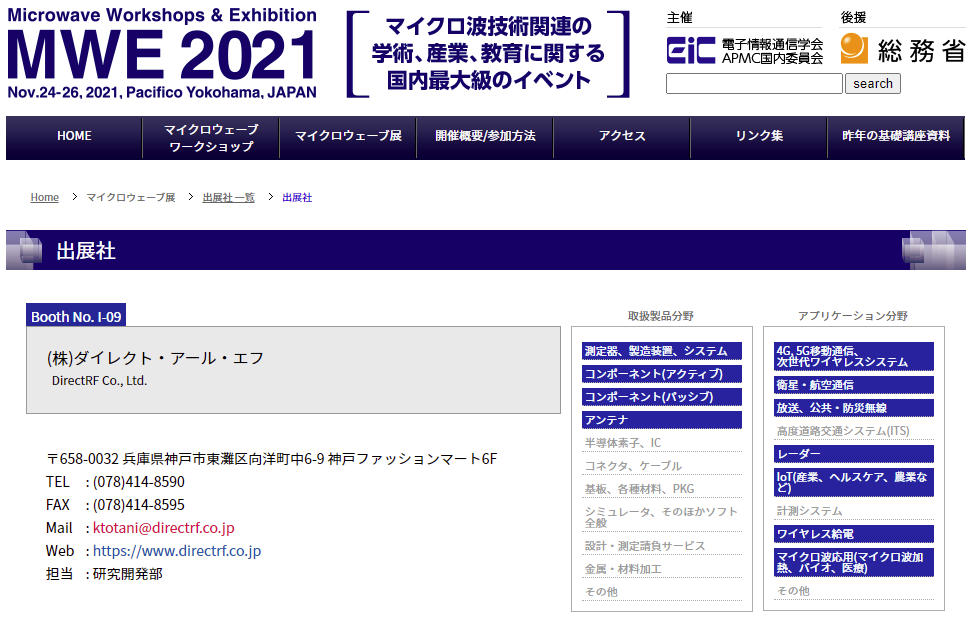Viewport: 973px width, 623px height.
Task: Select レーダー application field
Action: point(854,454)
